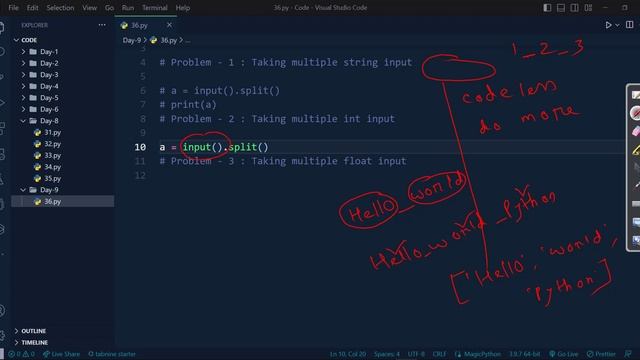The image size is (640, 360).
Task: Open the run options dropdown arrow
Action: (618, 25)
